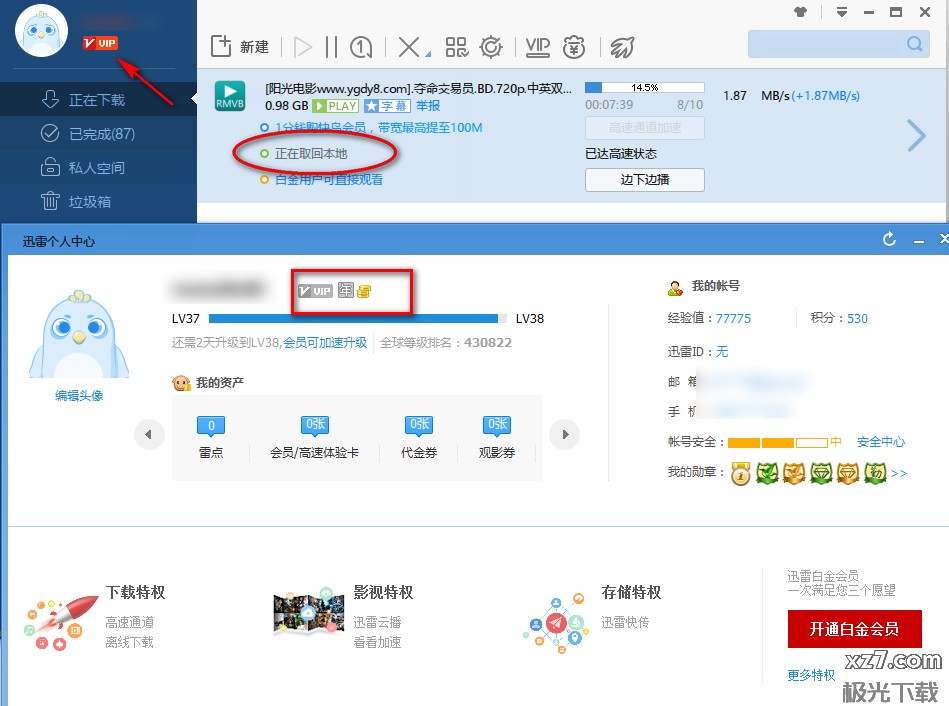Click the 帐号安全 level bar

click(777, 443)
